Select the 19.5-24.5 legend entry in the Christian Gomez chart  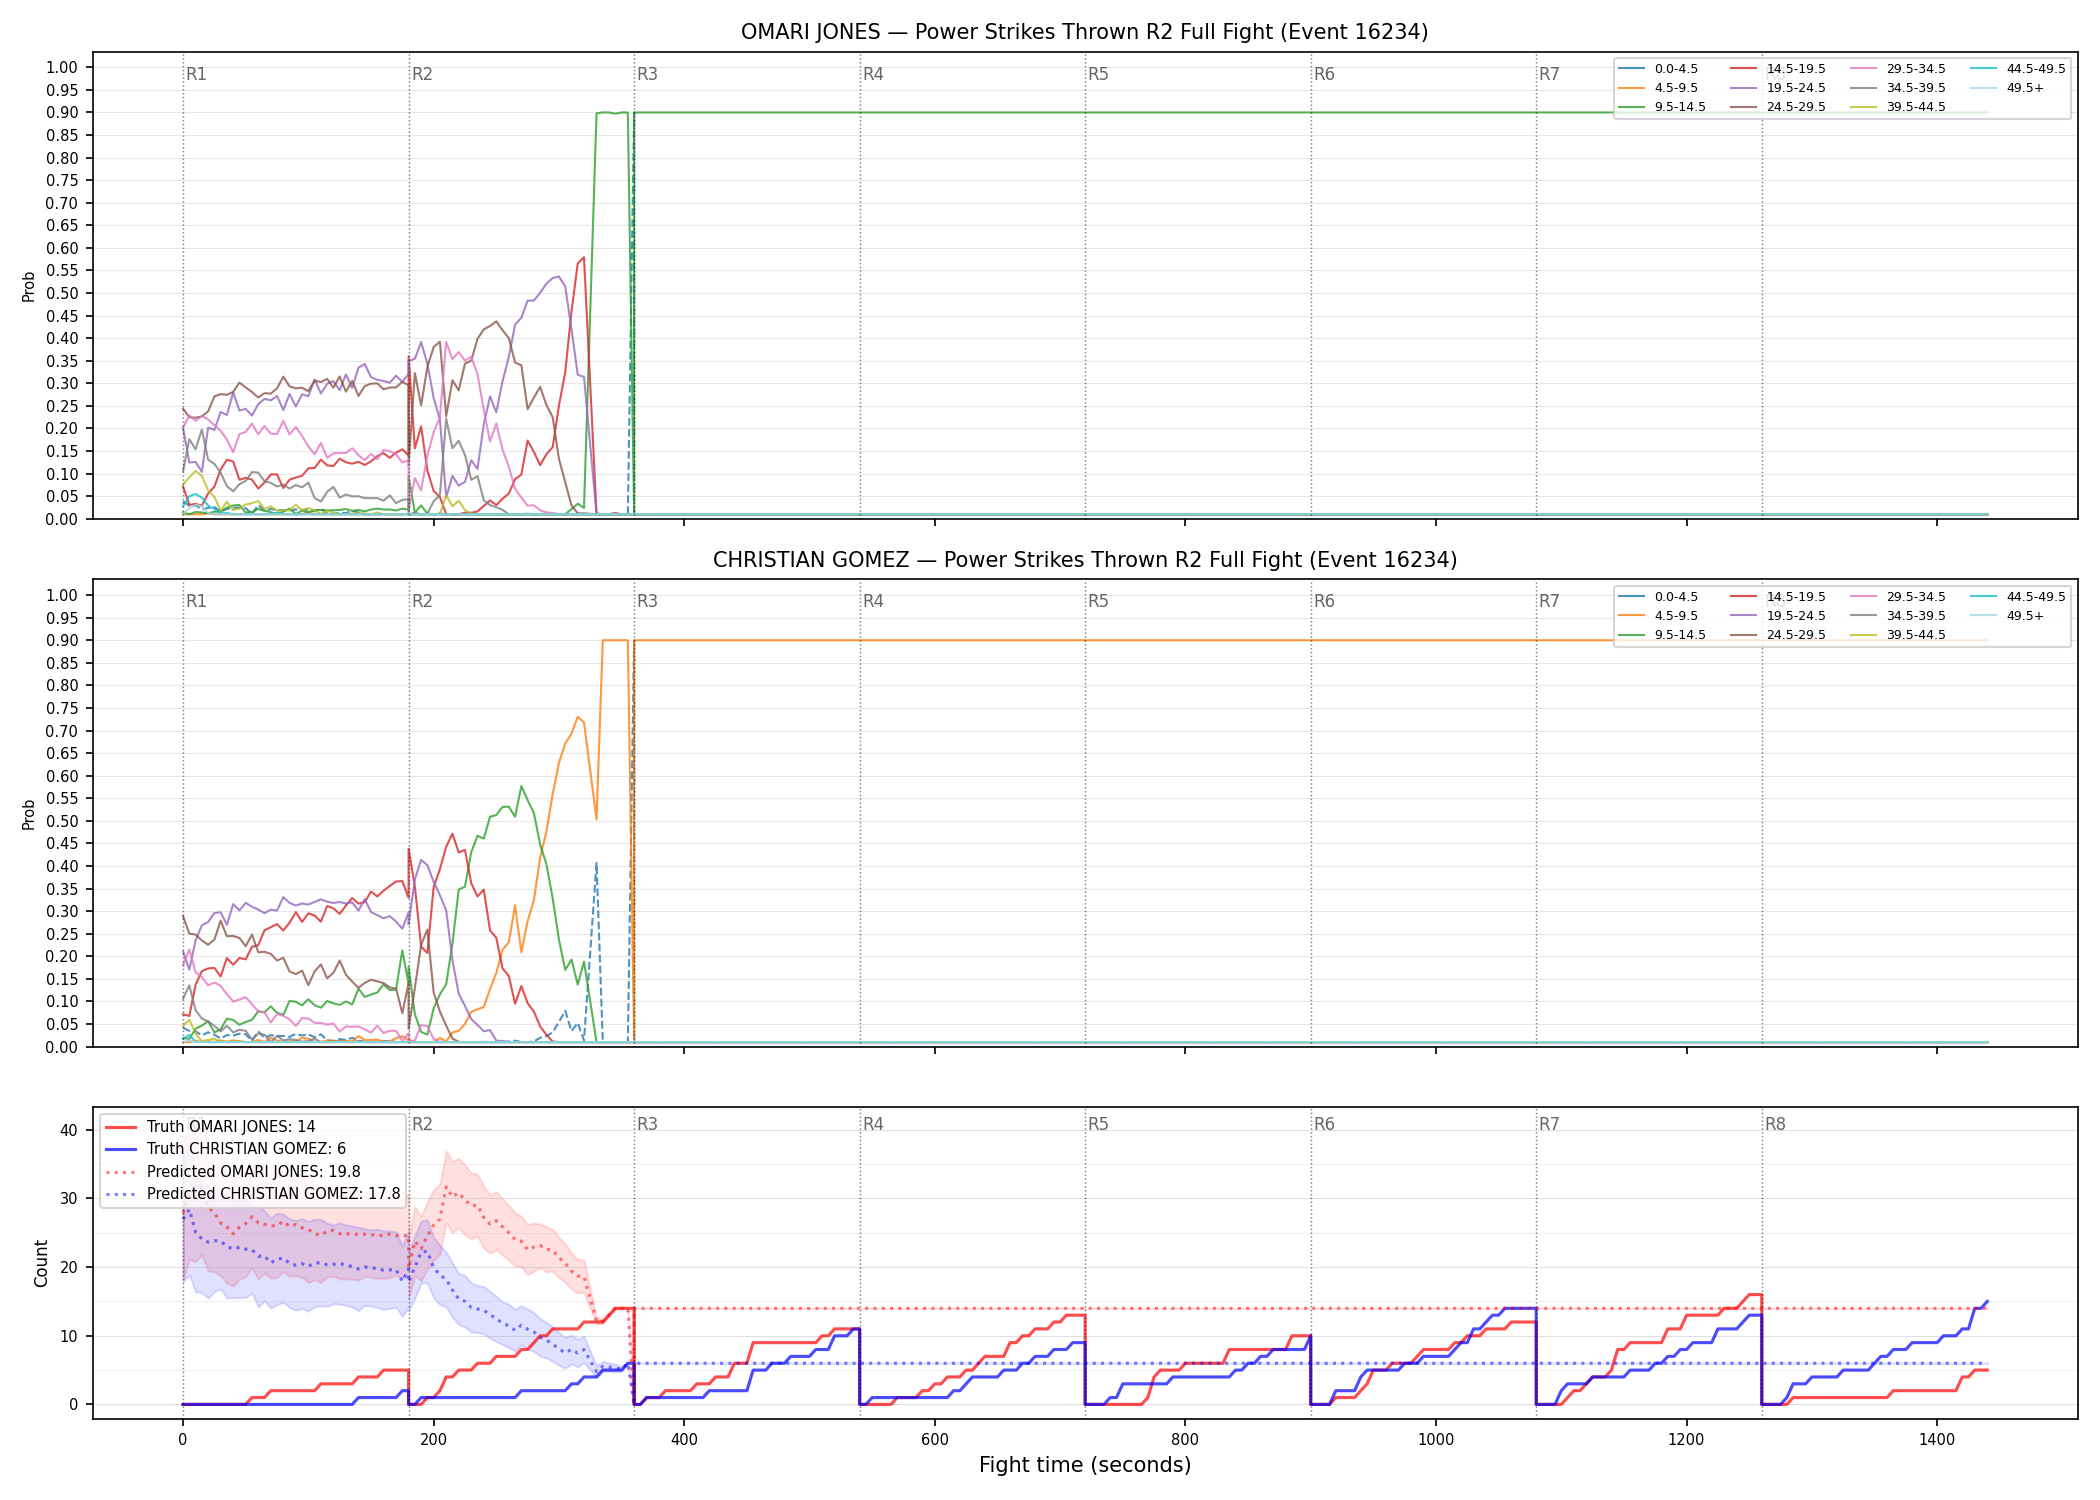1779,616
